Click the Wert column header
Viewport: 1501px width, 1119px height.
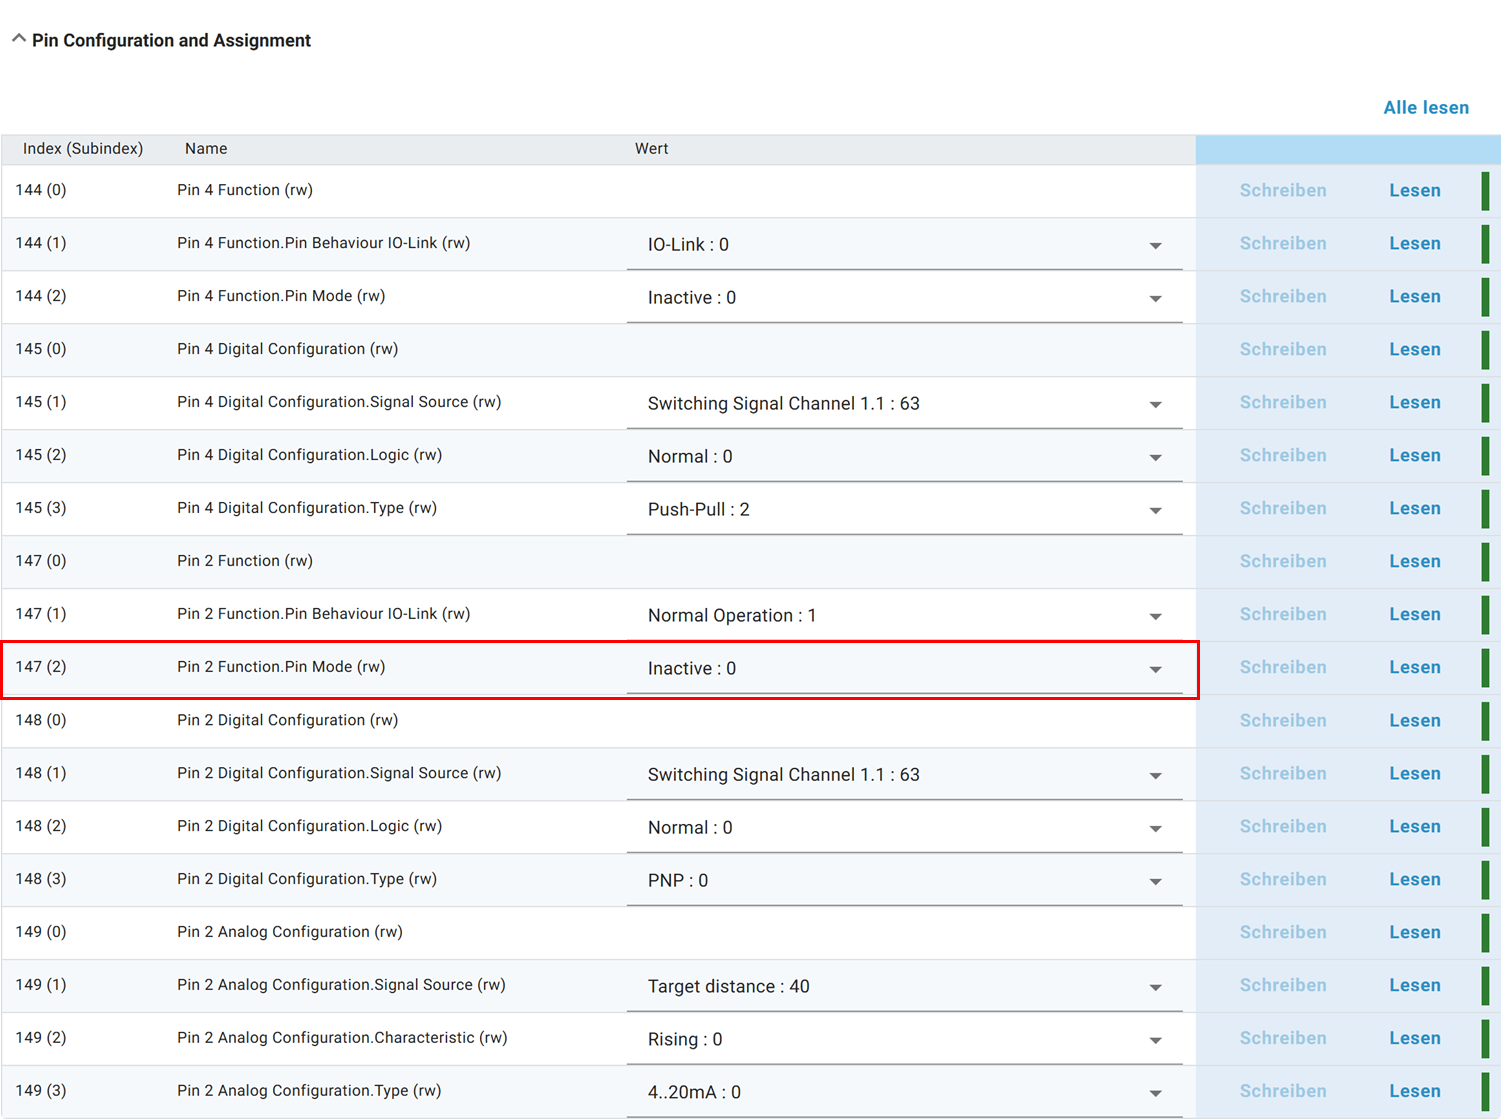click(x=651, y=149)
